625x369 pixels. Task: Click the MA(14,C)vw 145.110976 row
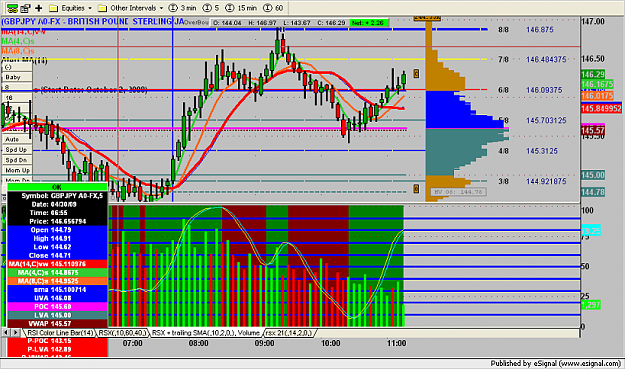[57, 264]
